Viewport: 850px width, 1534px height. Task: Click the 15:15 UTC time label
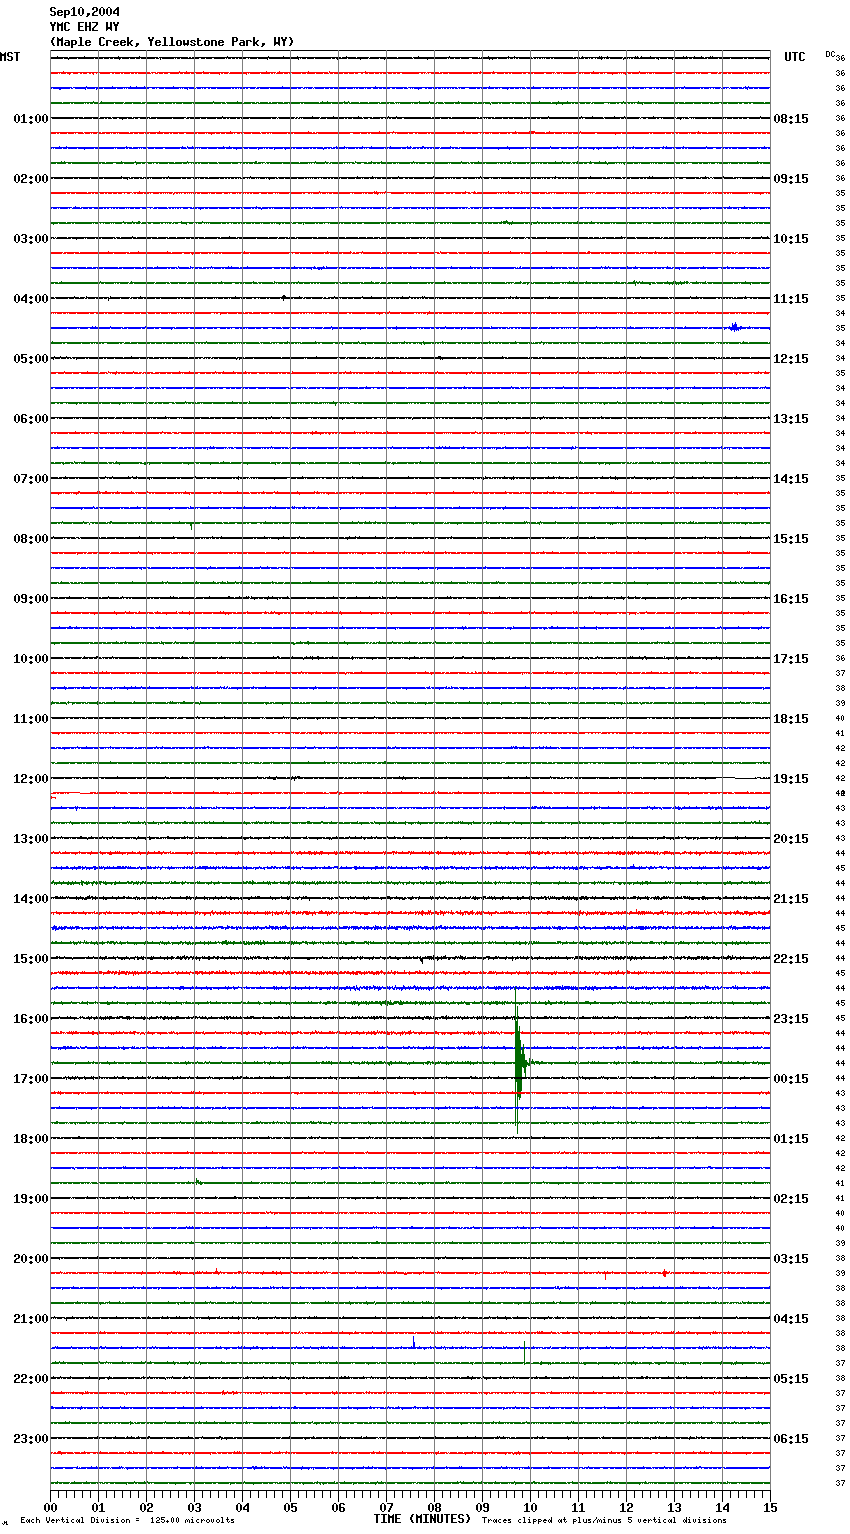point(791,539)
